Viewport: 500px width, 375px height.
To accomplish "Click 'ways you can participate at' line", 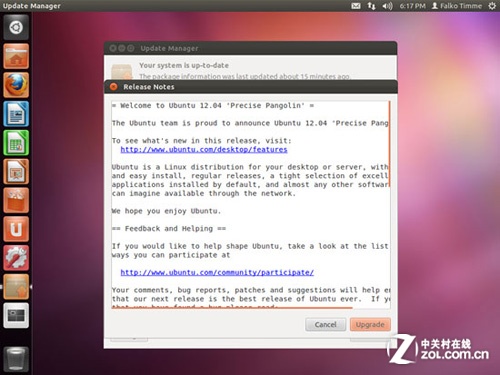I will 171,255.
